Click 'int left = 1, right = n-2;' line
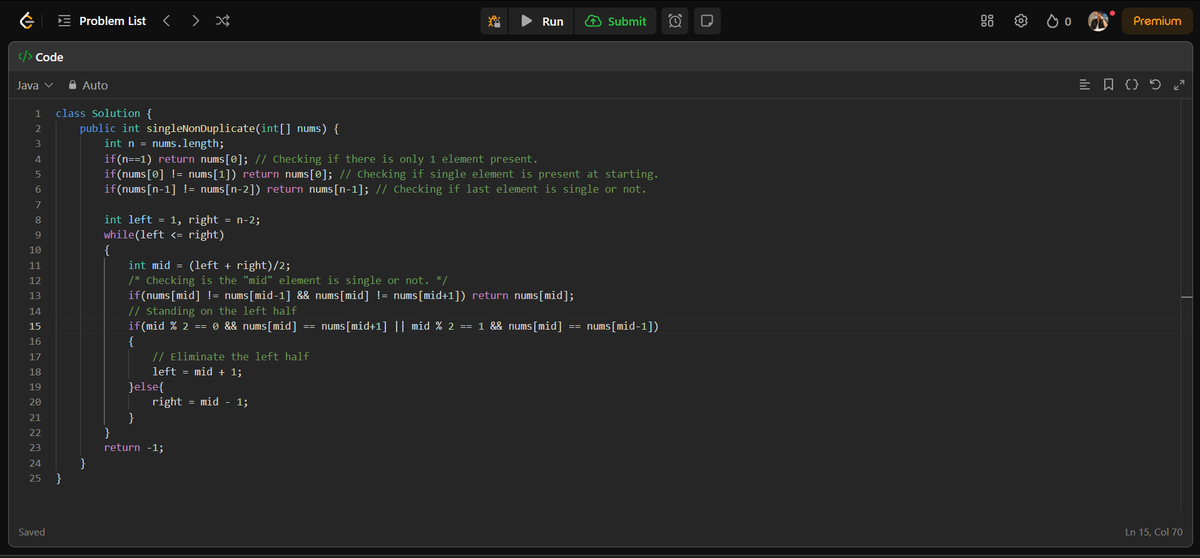 182,220
